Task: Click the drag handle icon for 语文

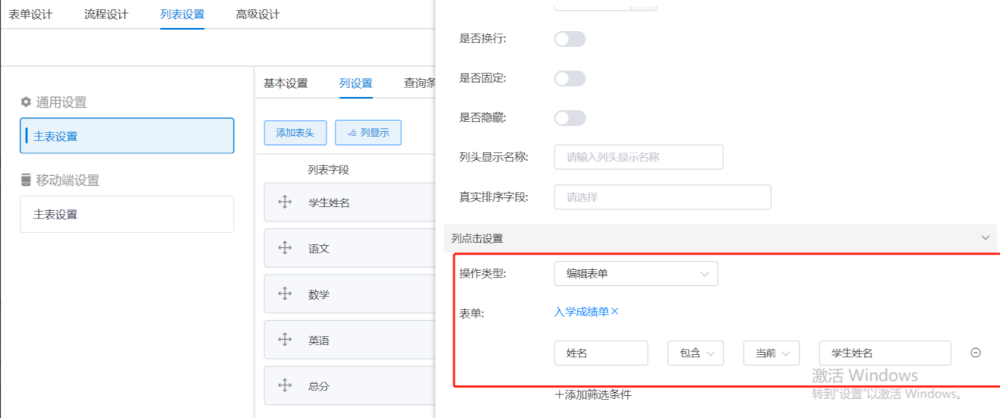Action: click(x=284, y=248)
